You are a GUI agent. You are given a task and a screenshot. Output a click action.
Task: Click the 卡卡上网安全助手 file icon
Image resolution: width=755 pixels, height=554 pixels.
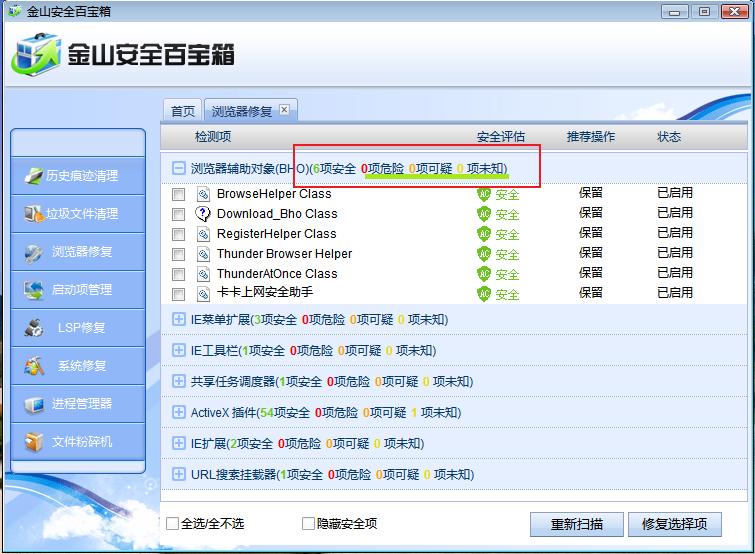pyautogui.click(x=203, y=294)
